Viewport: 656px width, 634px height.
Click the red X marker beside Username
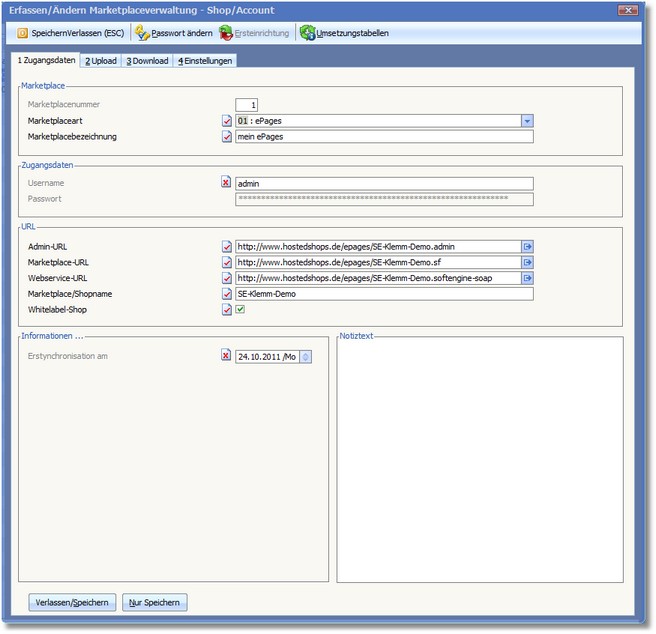[226, 183]
